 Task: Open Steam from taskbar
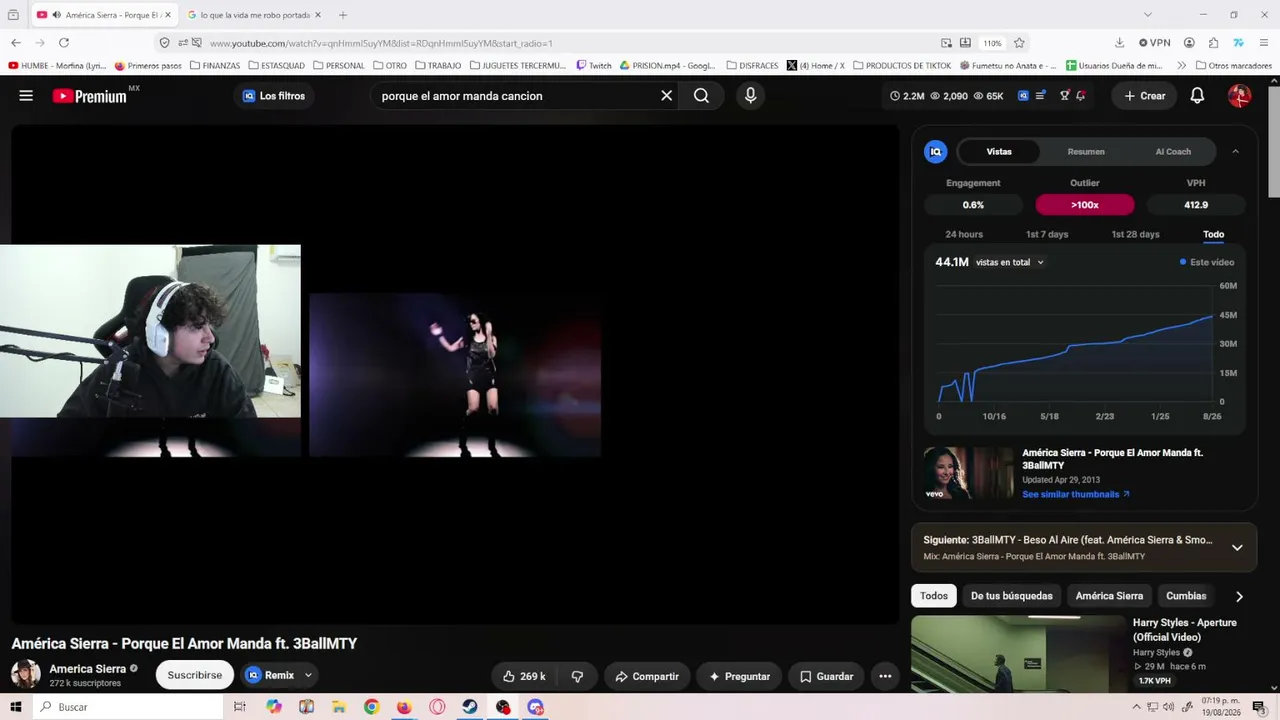[x=470, y=707]
